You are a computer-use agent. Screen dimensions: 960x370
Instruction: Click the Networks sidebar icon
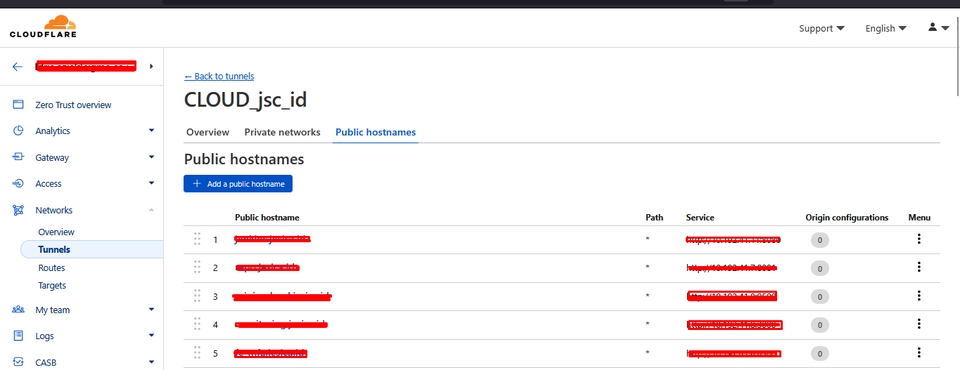click(18, 210)
